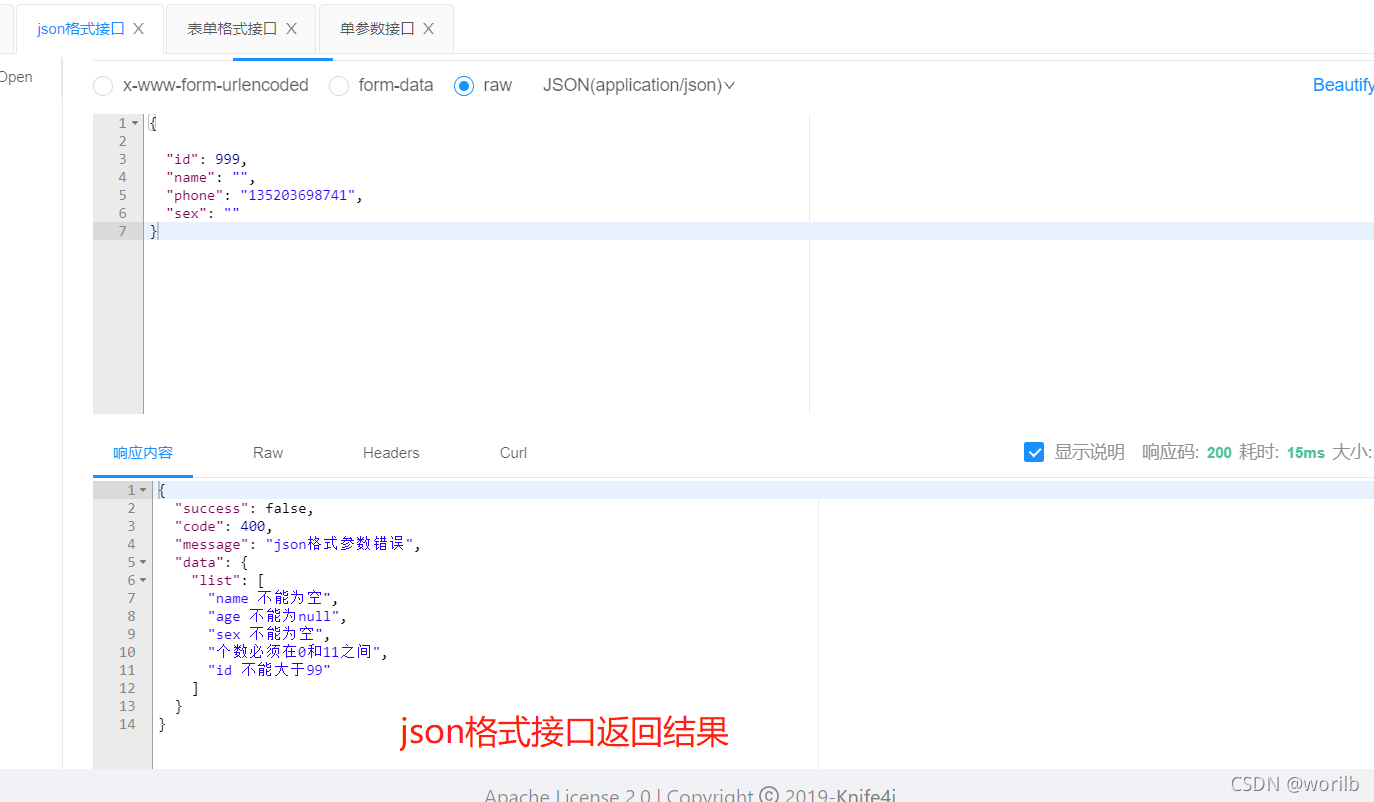Screen dimensions: 1374x802
Task: Open the Headers response tab
Action: [x=391, y=453]
